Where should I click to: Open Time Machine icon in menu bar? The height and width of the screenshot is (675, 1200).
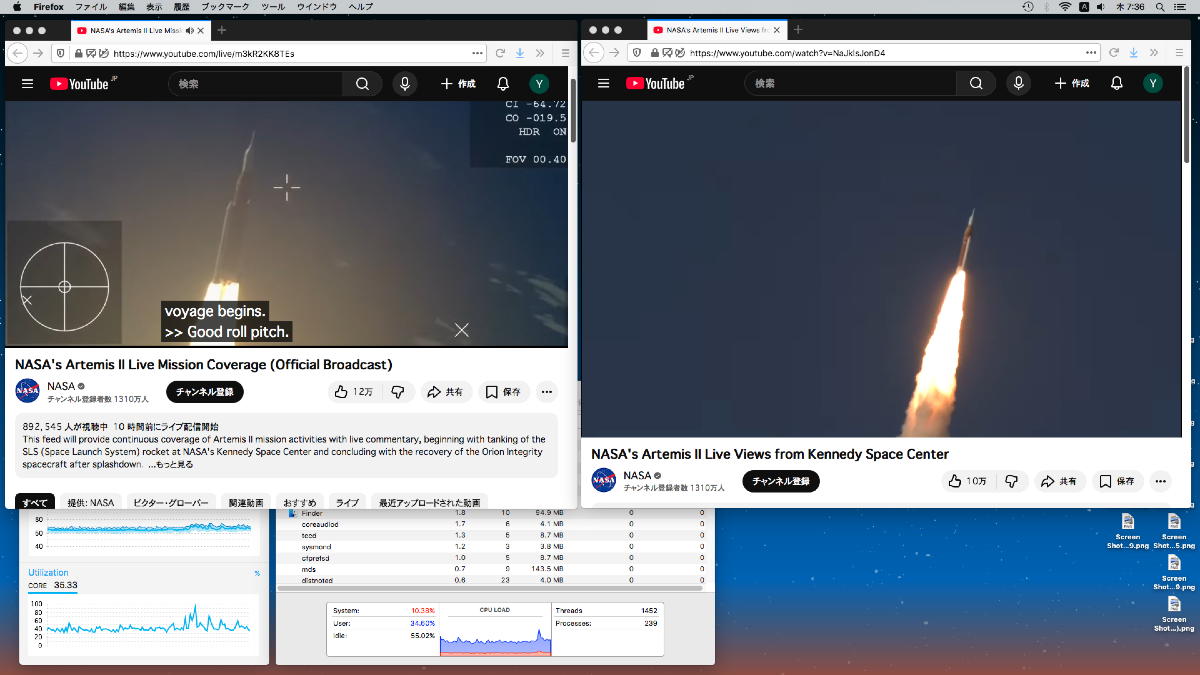click(x=1028, y=6)
